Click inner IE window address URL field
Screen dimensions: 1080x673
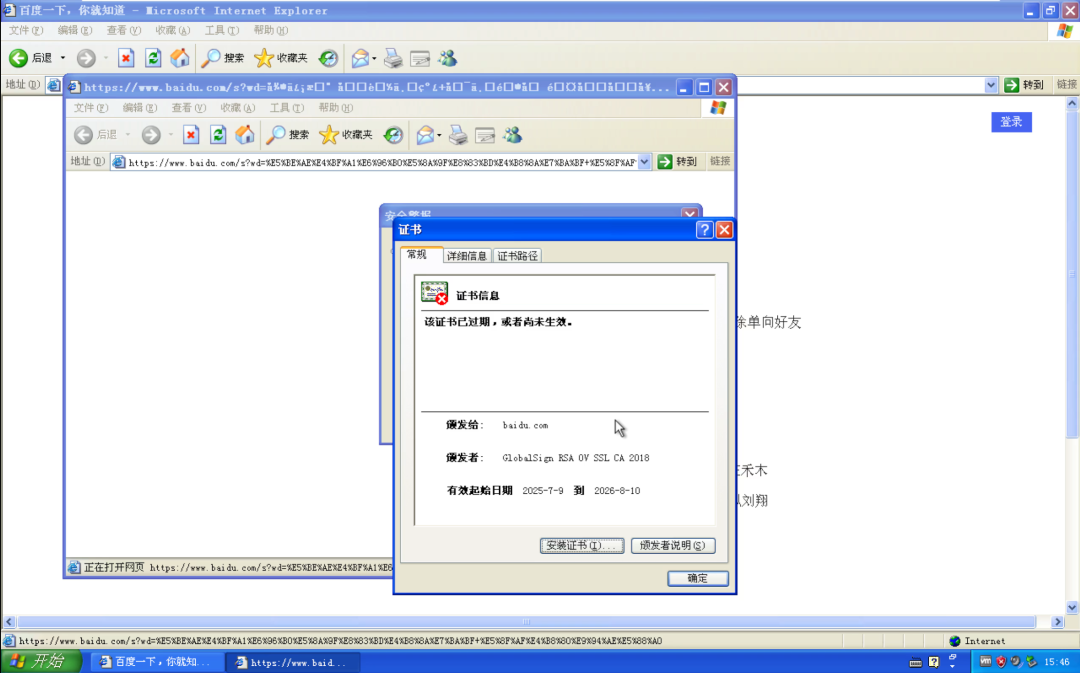[382, 163]
